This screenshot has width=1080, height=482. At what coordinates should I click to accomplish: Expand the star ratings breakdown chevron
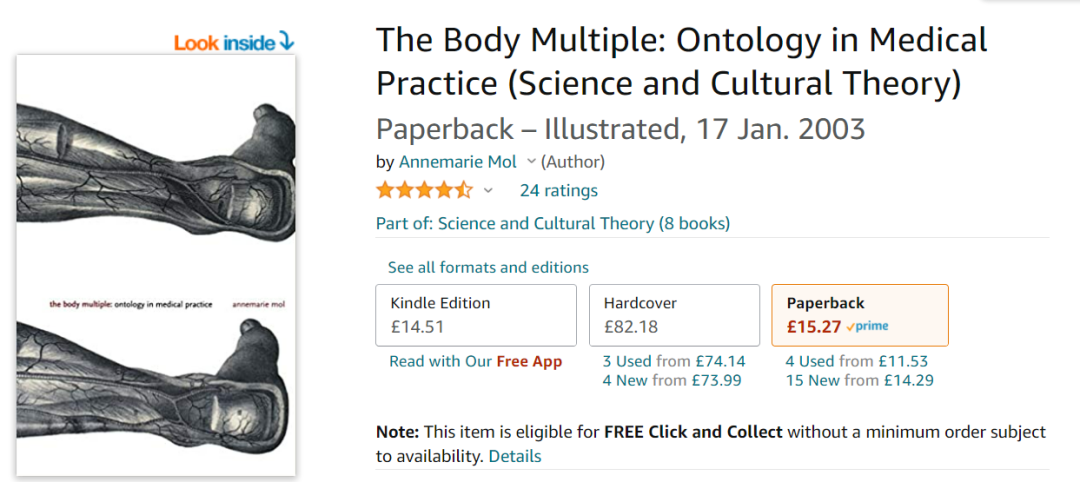pos(488,190)
